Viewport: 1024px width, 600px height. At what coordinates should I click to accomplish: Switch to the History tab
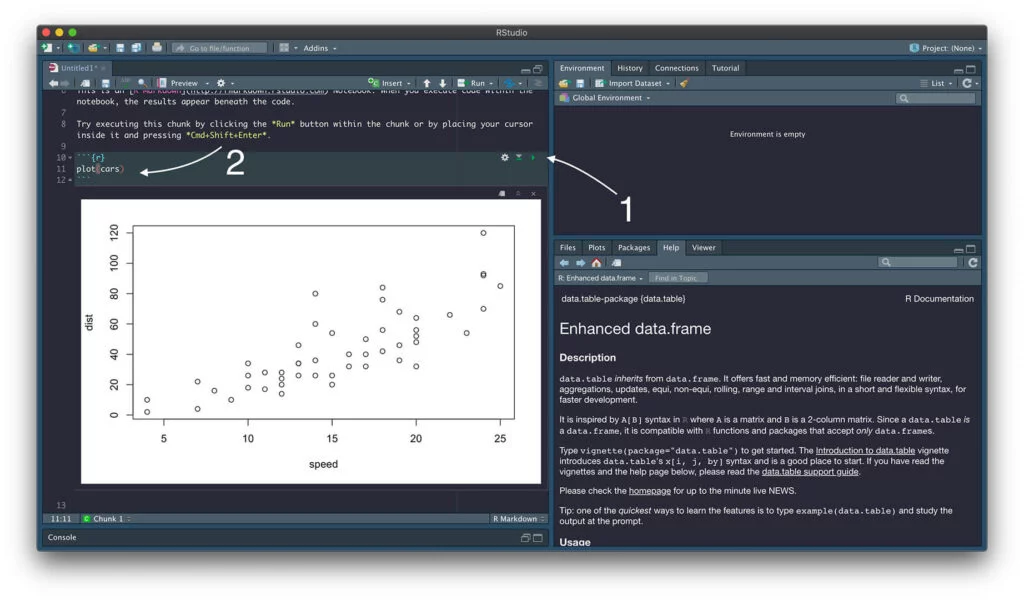[630, 68]
